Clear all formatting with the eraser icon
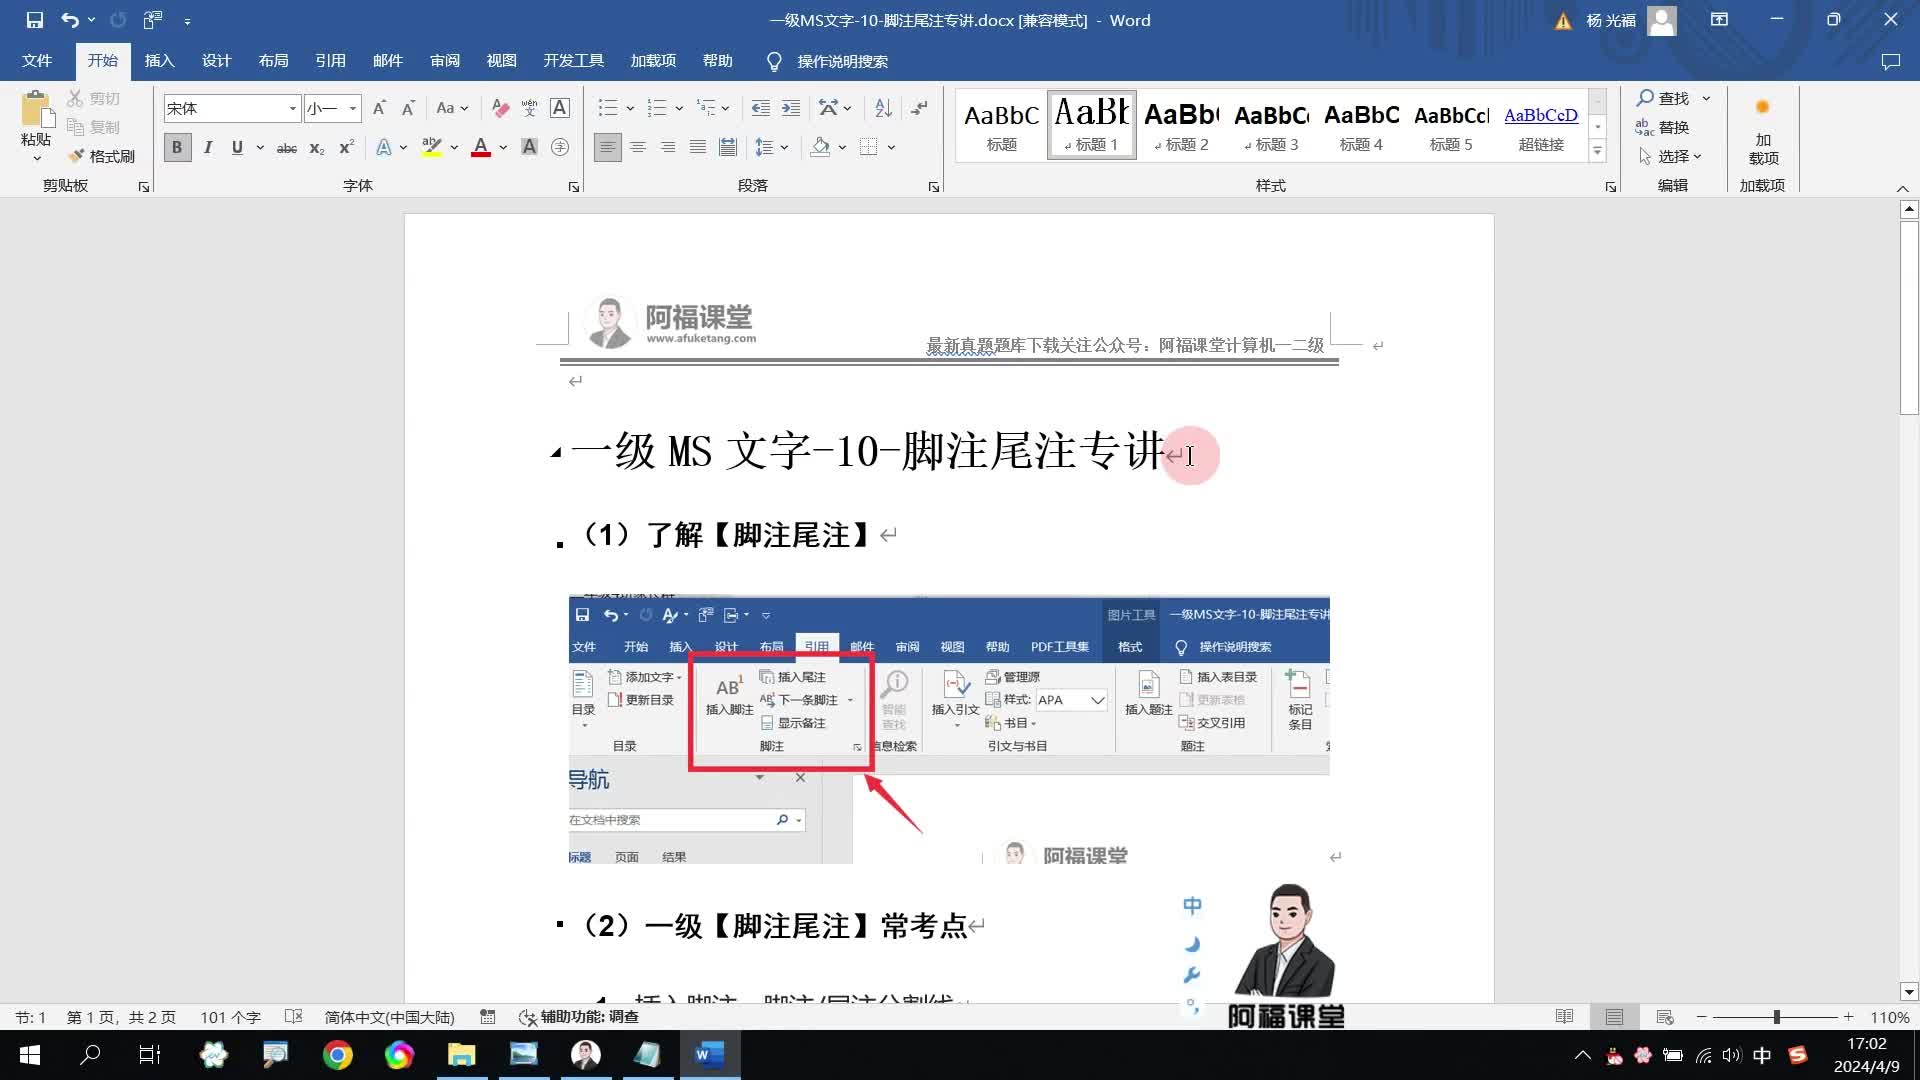The width and height of the screenshot is (1920, 1080). [500, 108]
